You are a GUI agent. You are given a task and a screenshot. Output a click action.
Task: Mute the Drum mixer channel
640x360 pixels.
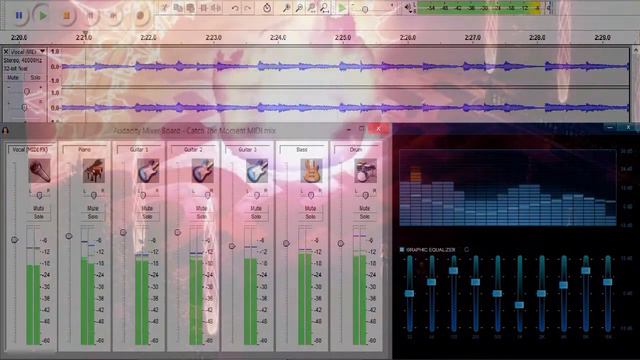[364, 208]
